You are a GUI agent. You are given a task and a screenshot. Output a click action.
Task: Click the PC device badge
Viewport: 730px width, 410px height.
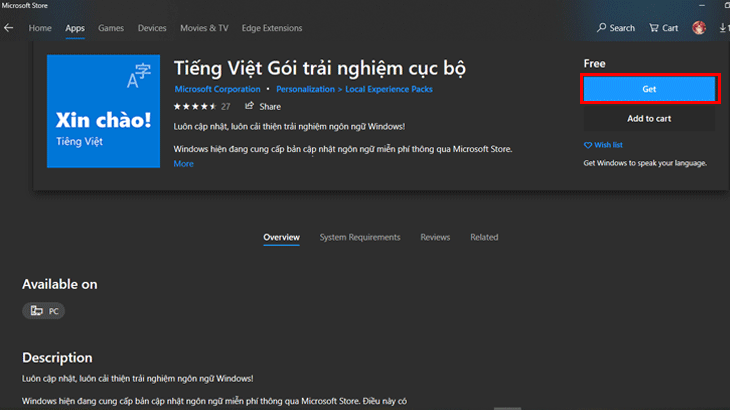pyautogui.click(x=45, y=311)
